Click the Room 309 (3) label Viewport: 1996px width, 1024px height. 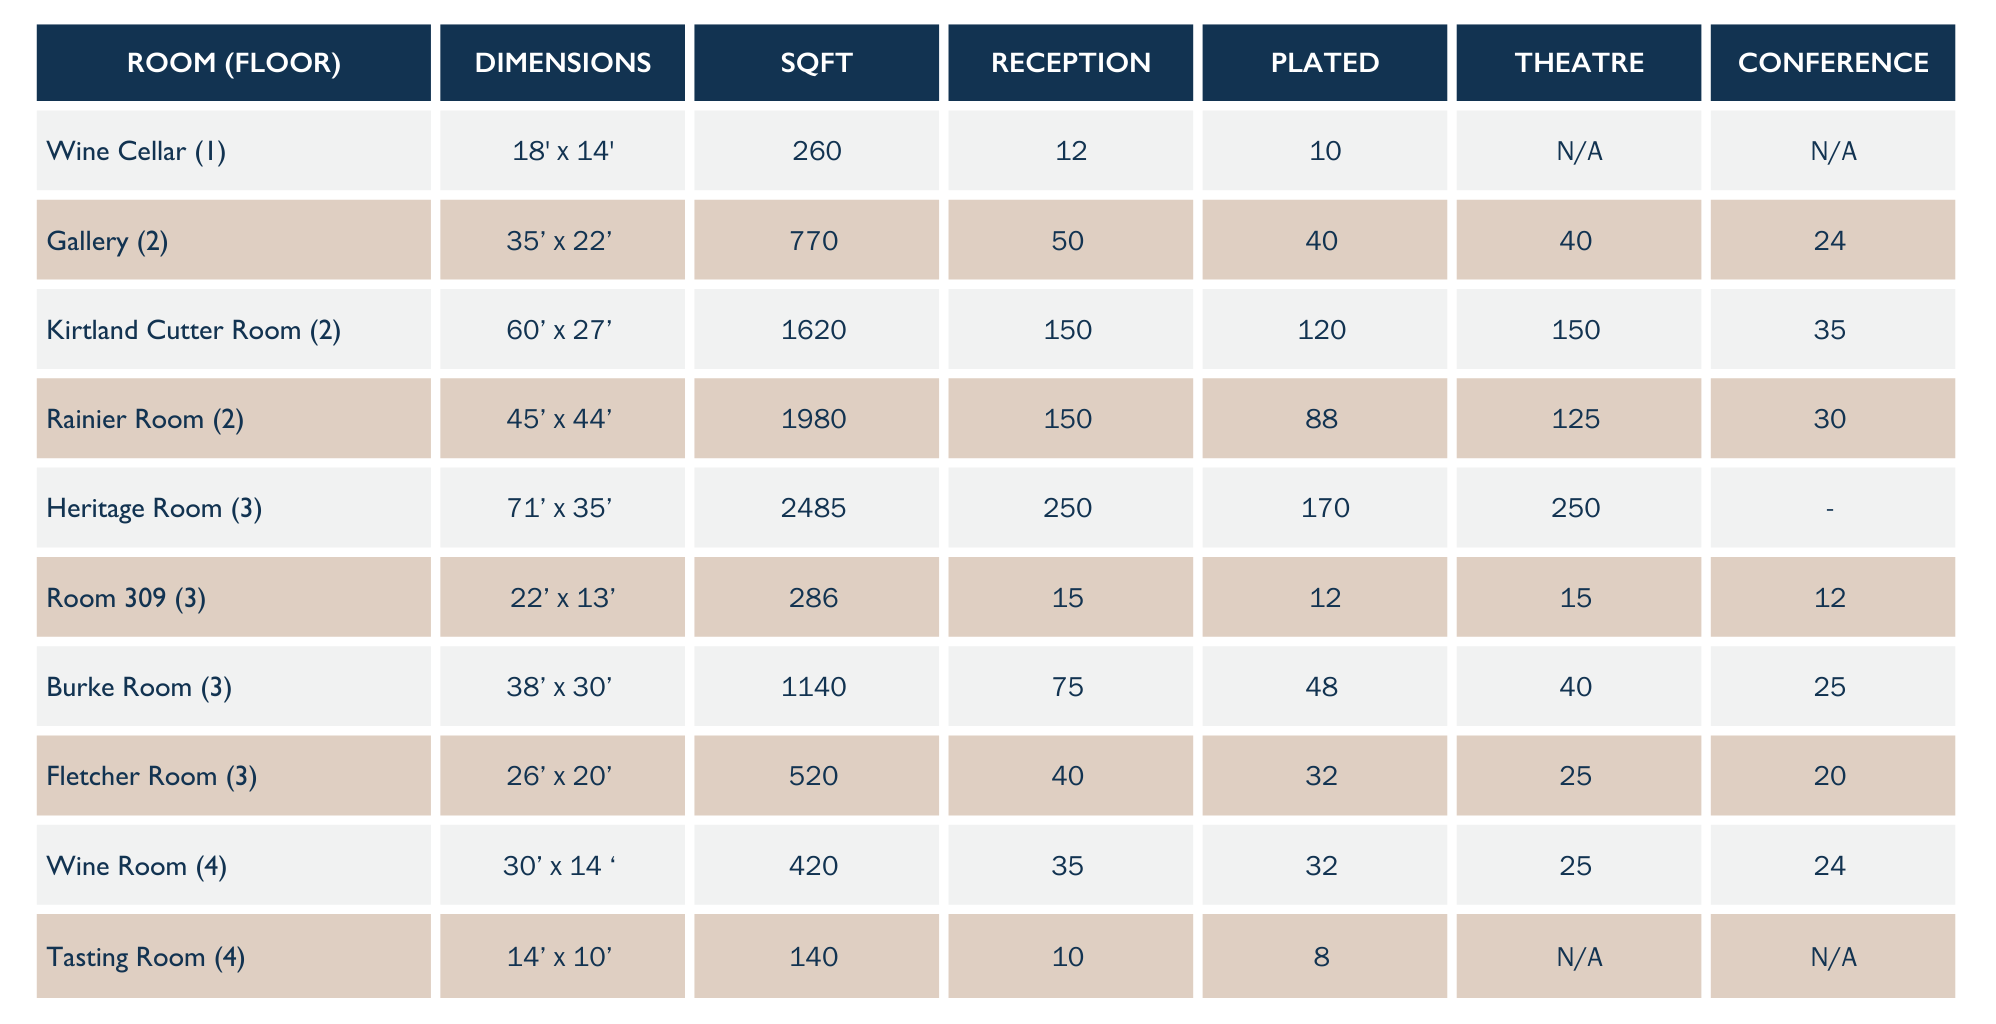[126, 598]
